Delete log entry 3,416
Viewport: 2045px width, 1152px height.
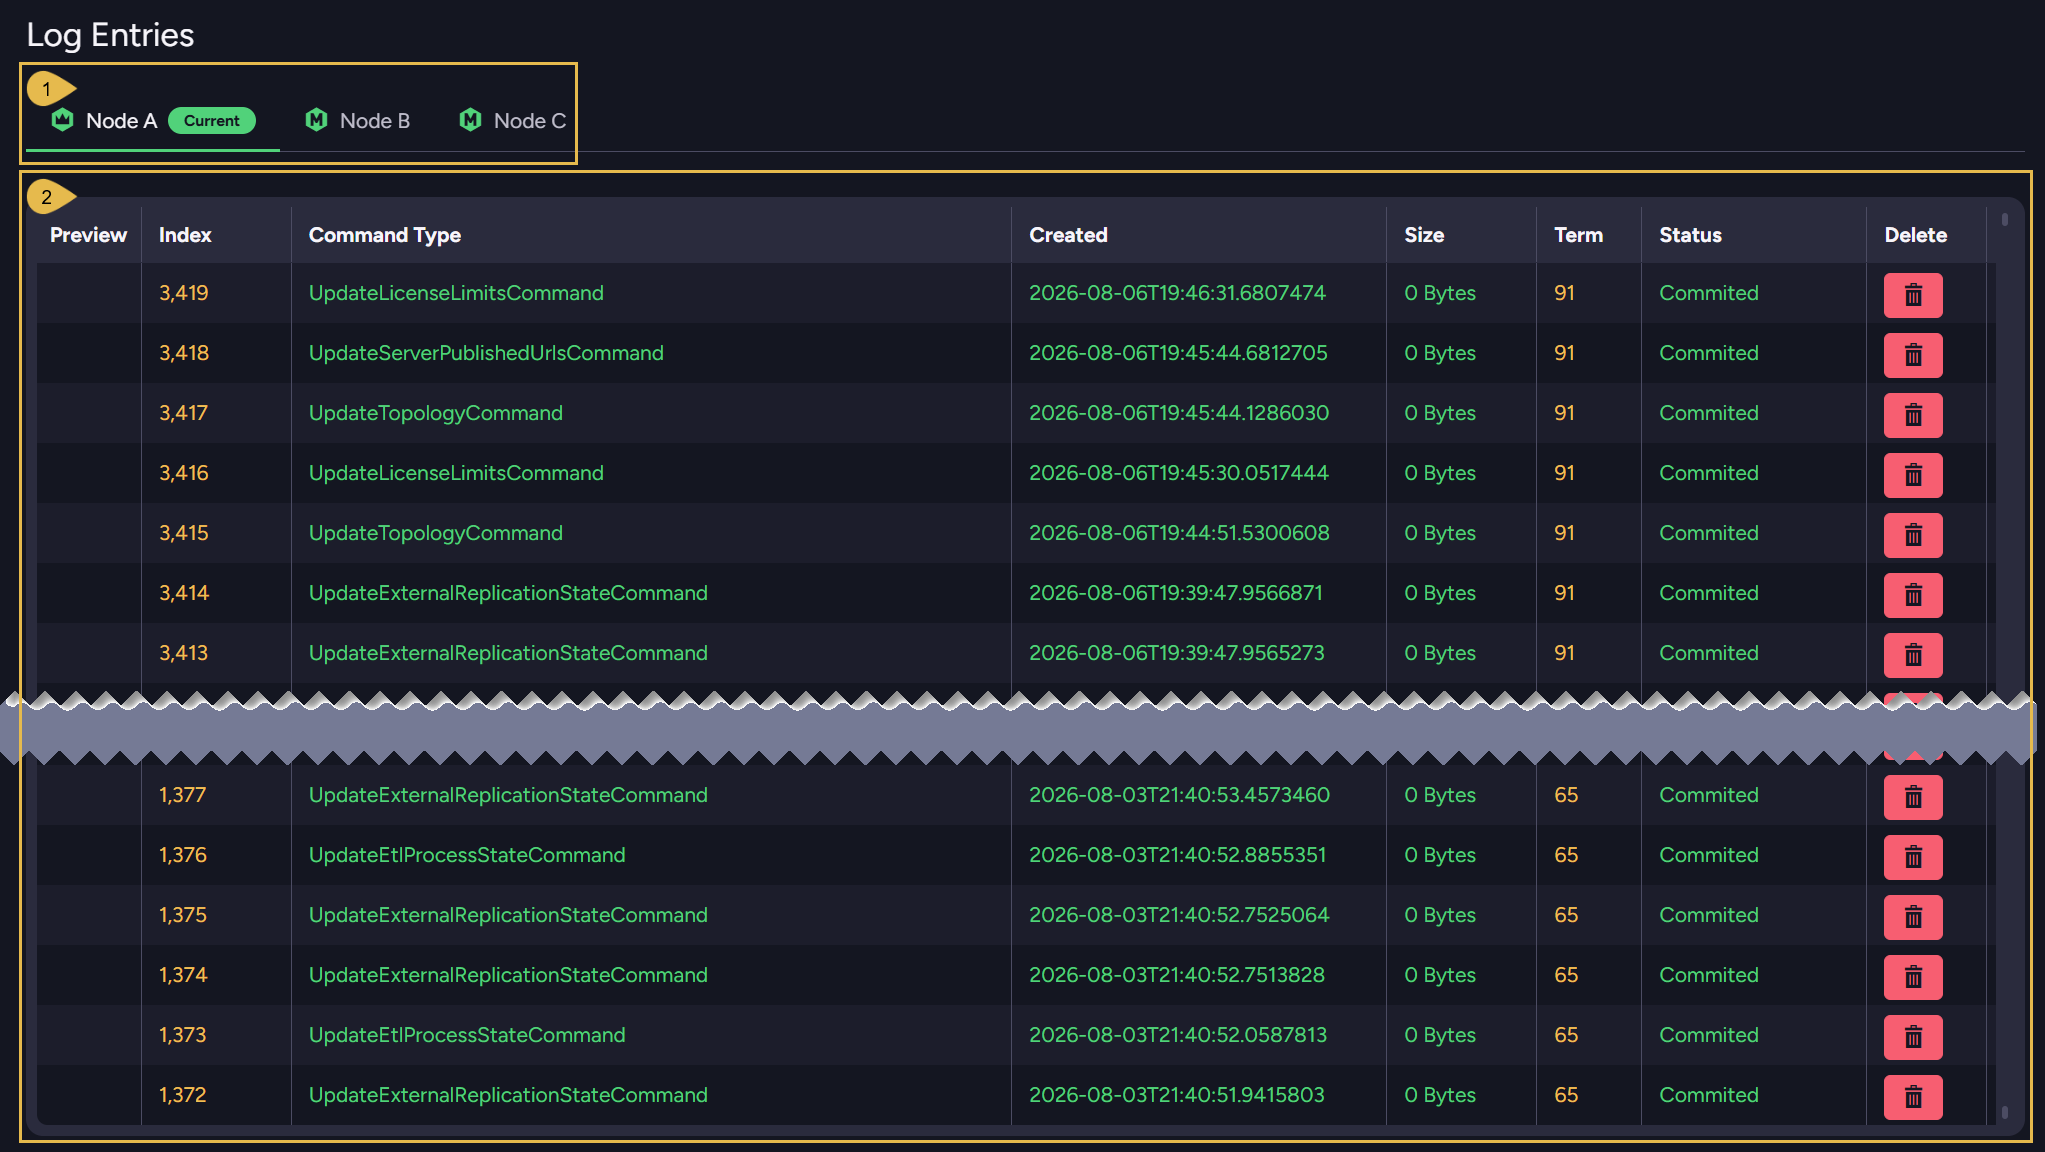tap(1913, 475)
